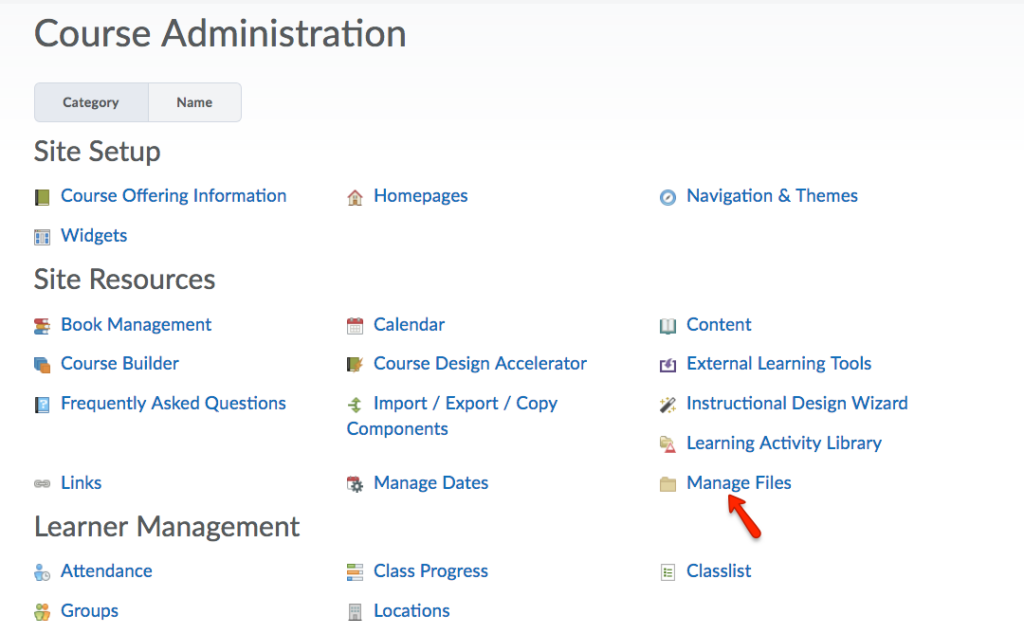Click the Links chain icon

[42, 484]
